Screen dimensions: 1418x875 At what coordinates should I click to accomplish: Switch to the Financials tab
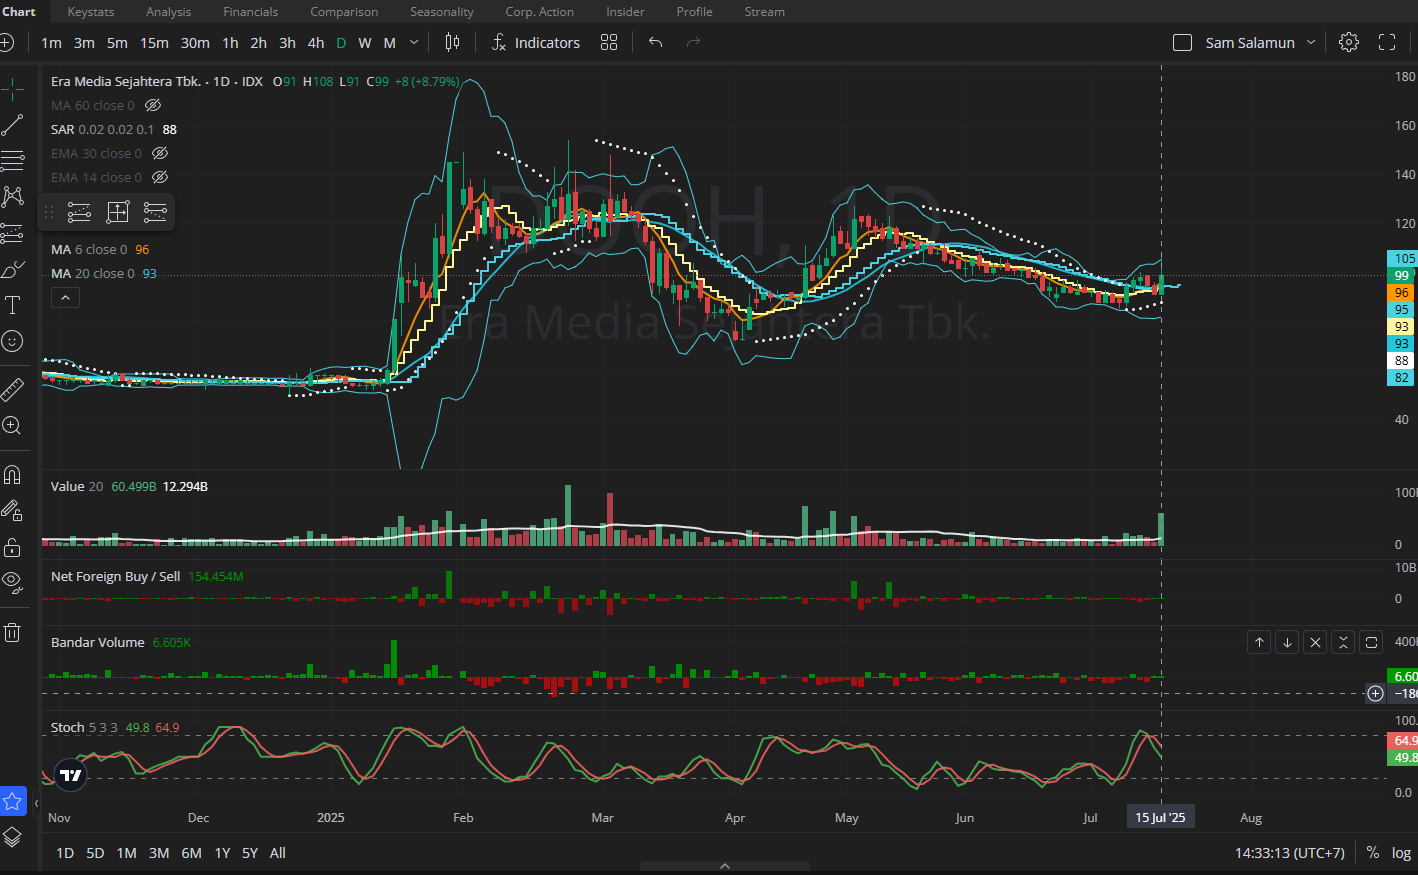click(250, 12)
